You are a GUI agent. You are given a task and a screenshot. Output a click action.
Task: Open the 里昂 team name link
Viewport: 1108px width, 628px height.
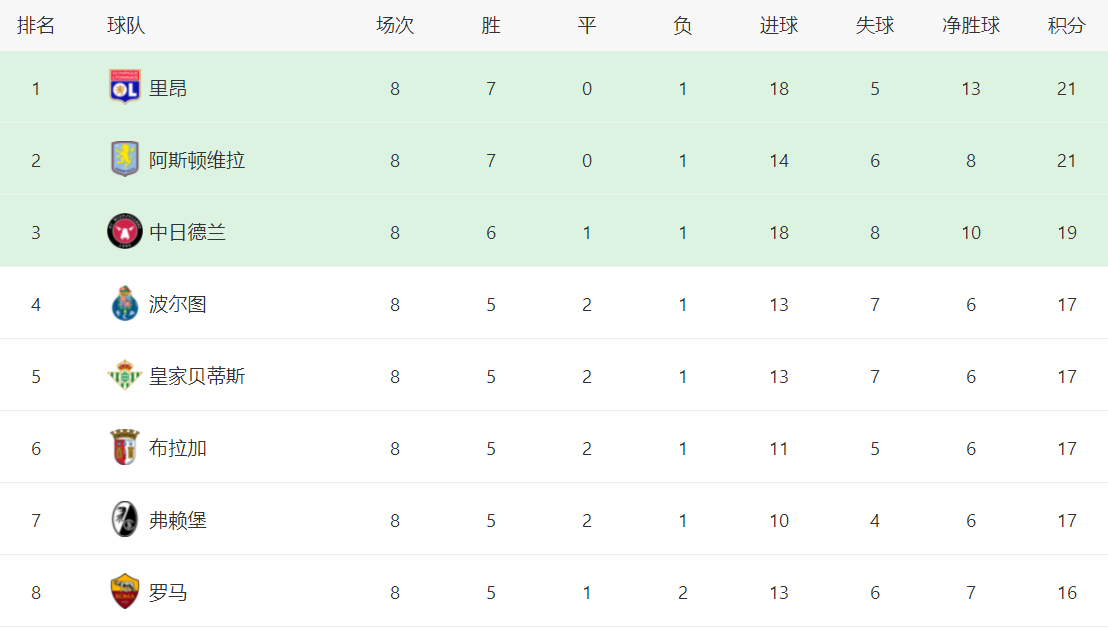pyautogui.click(x=168, y=88)
